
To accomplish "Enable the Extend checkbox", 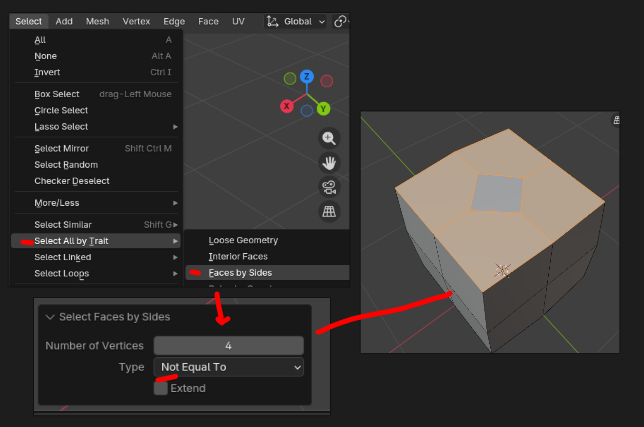I will point(160,388).
